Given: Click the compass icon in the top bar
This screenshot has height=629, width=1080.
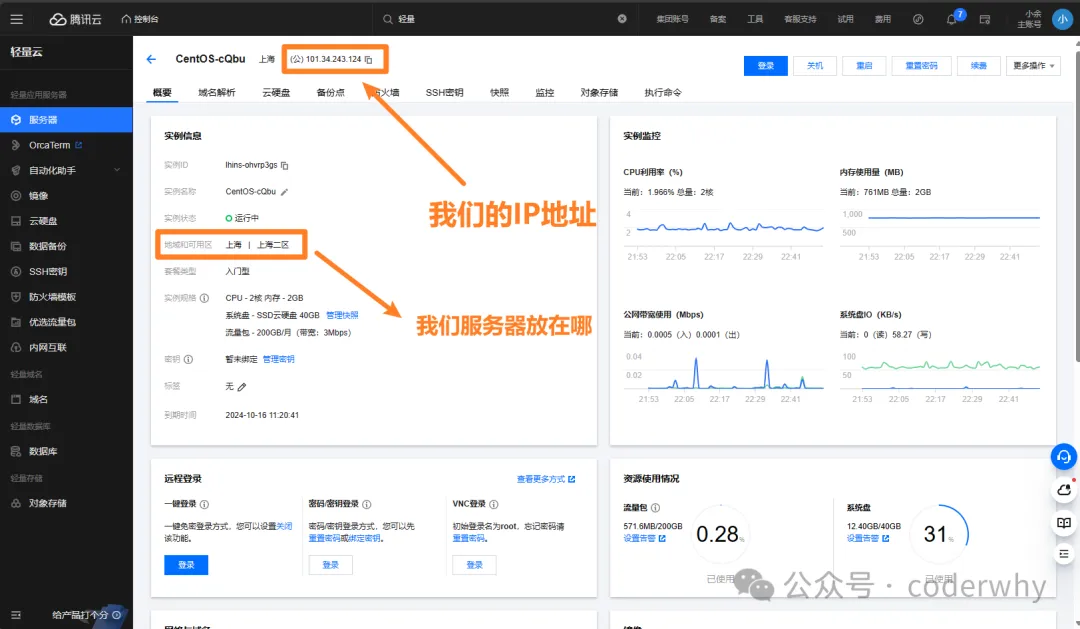Looking at the screenshot, I should [x=918, y=19].
